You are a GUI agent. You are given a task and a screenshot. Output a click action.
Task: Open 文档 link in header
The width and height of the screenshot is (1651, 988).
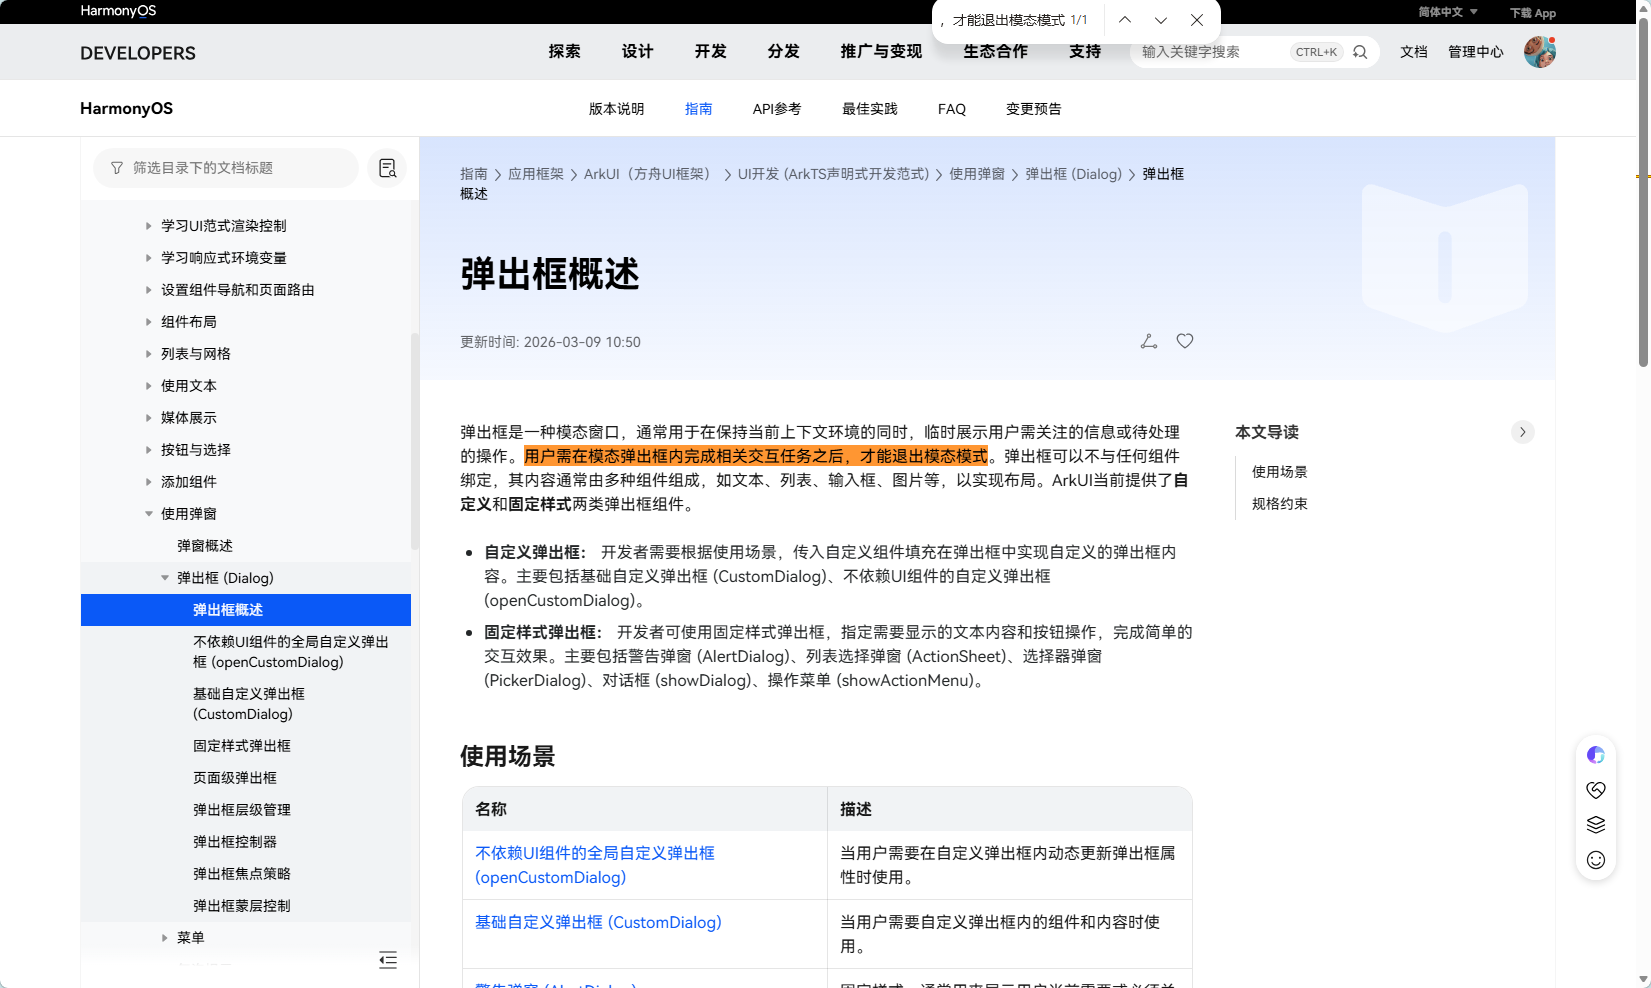click(x=1414, y=52)
